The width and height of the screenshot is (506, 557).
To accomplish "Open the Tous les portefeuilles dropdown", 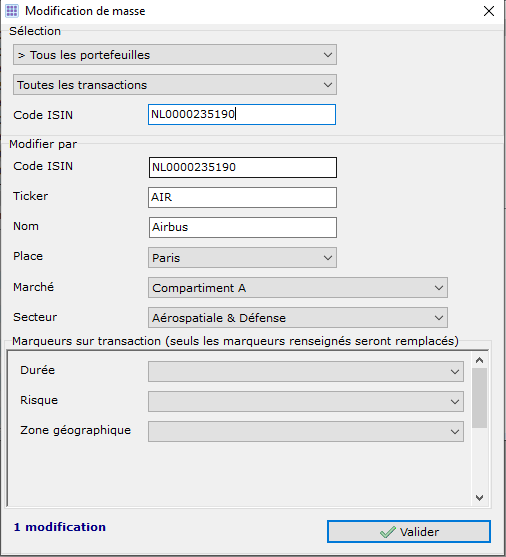I will [175, 55].
